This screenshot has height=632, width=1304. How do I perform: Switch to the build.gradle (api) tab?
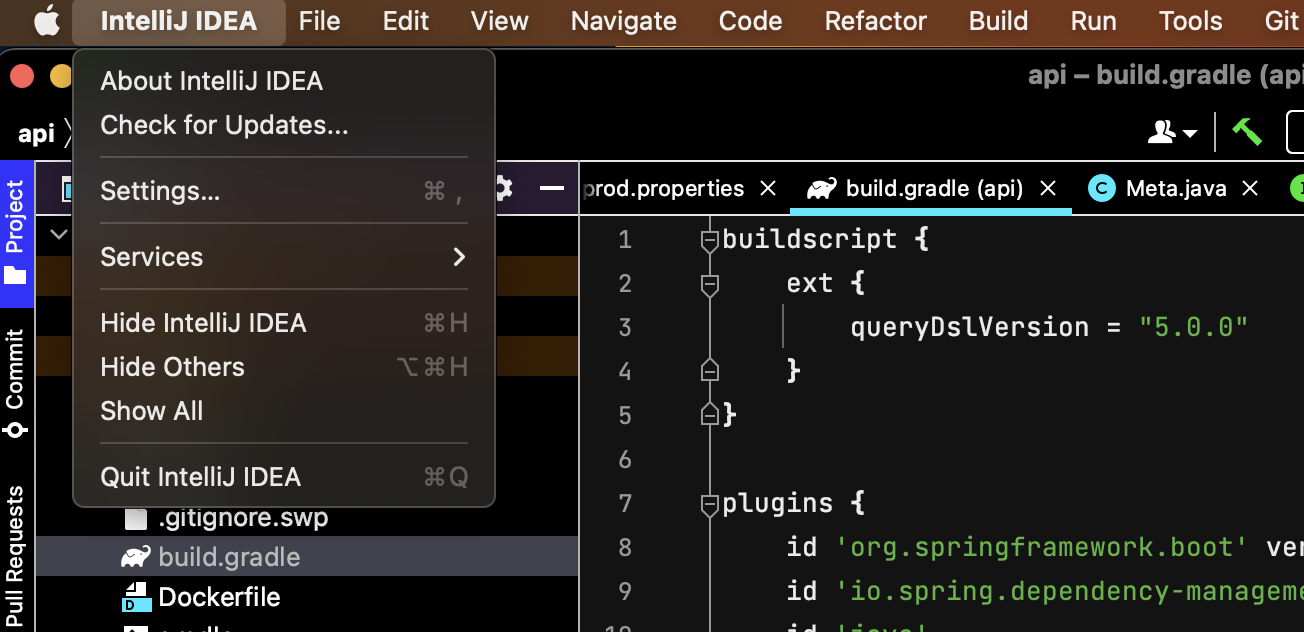pos(934,188)
